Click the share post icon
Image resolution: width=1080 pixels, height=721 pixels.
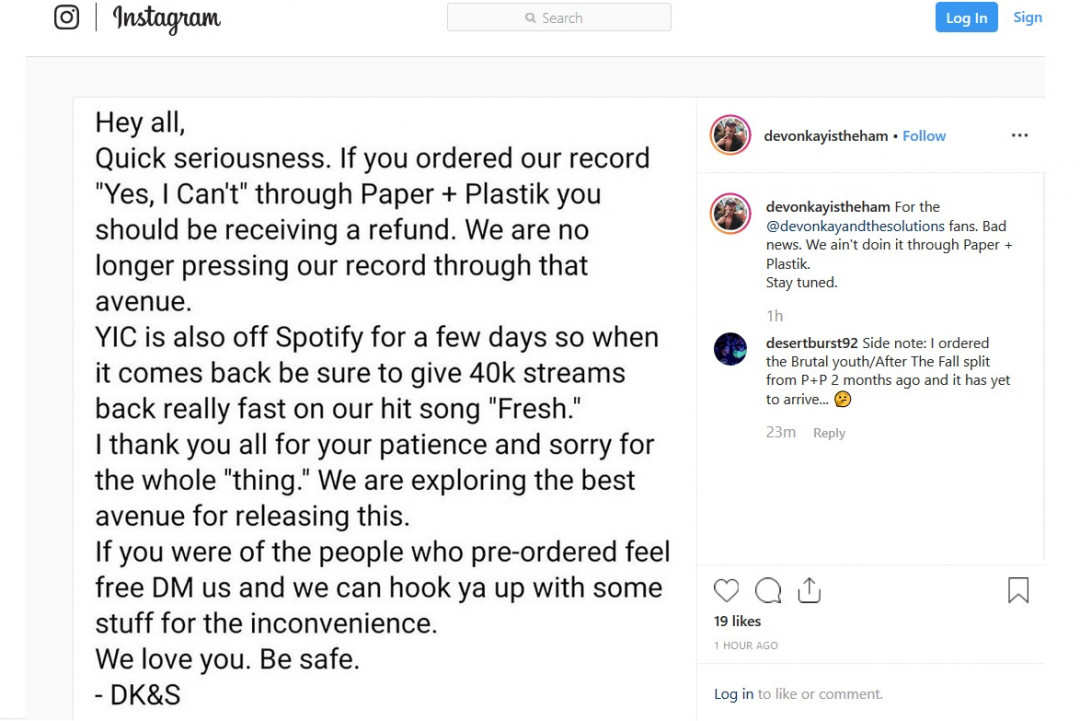(809, 590)
